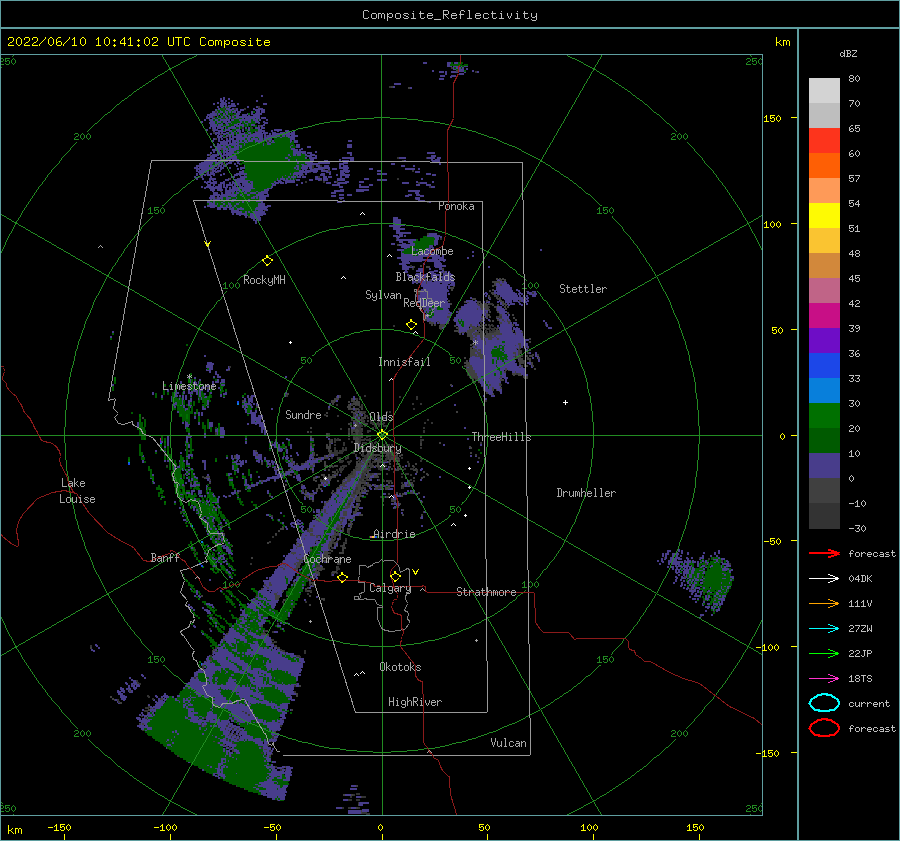Viewport: 900px width, 841px height.
Task: Click the Sylvan label
Action: [x=383, y=295]
